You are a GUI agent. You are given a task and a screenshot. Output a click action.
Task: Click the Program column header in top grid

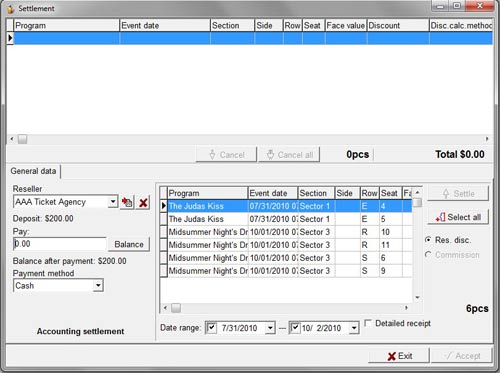pyautogui.click(x=66, y=26)
